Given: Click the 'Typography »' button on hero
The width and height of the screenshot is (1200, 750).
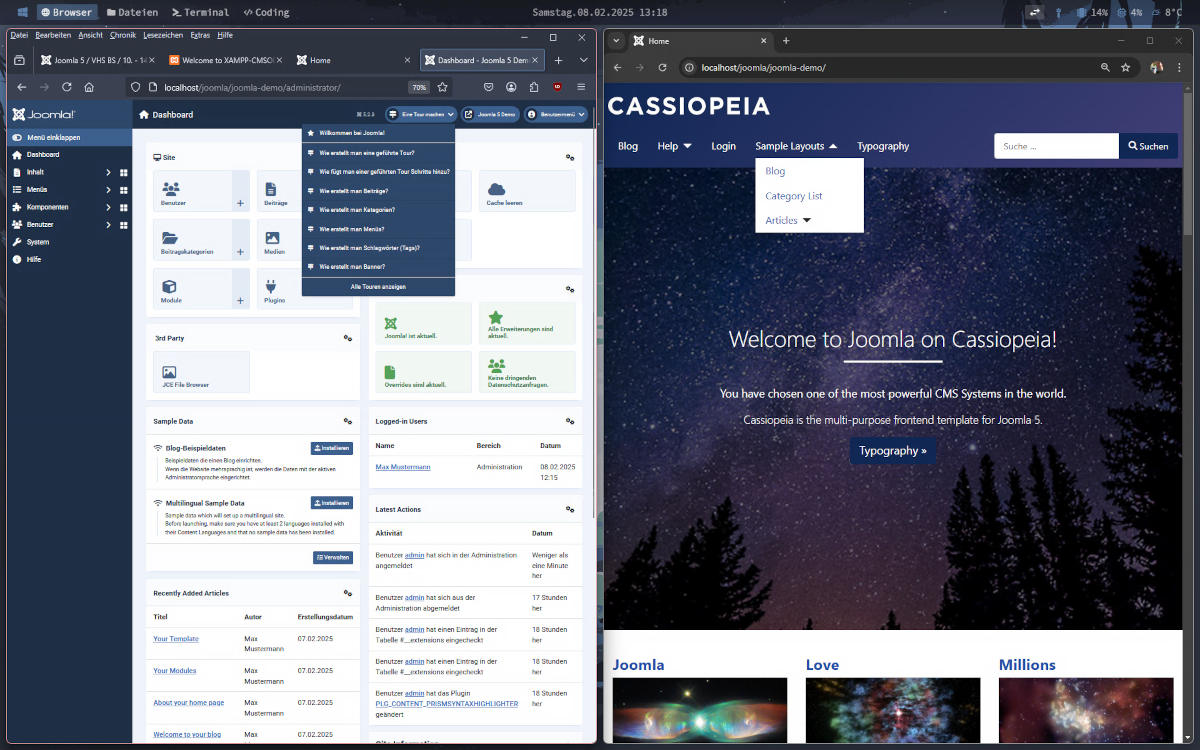Looking at the screenshot, I should [893, 450].
